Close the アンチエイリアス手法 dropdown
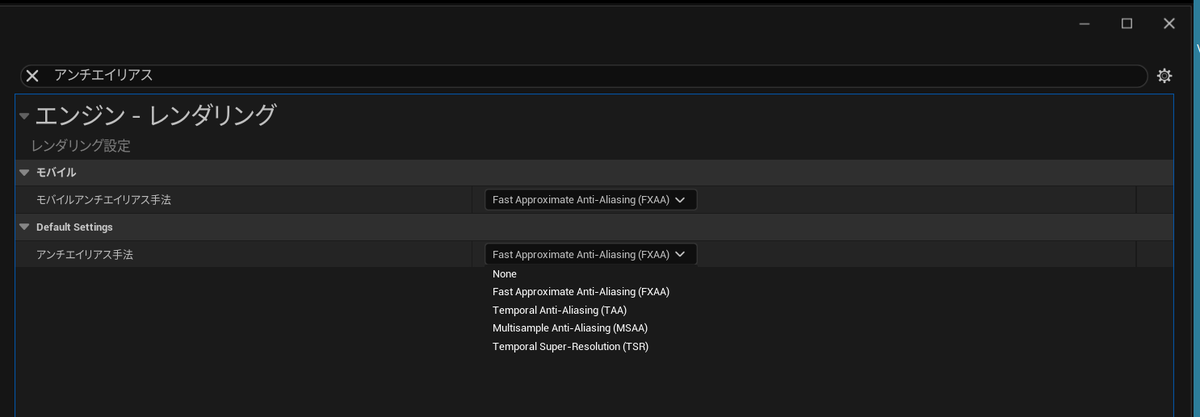 pyautogui.click(x=590, y=254)
